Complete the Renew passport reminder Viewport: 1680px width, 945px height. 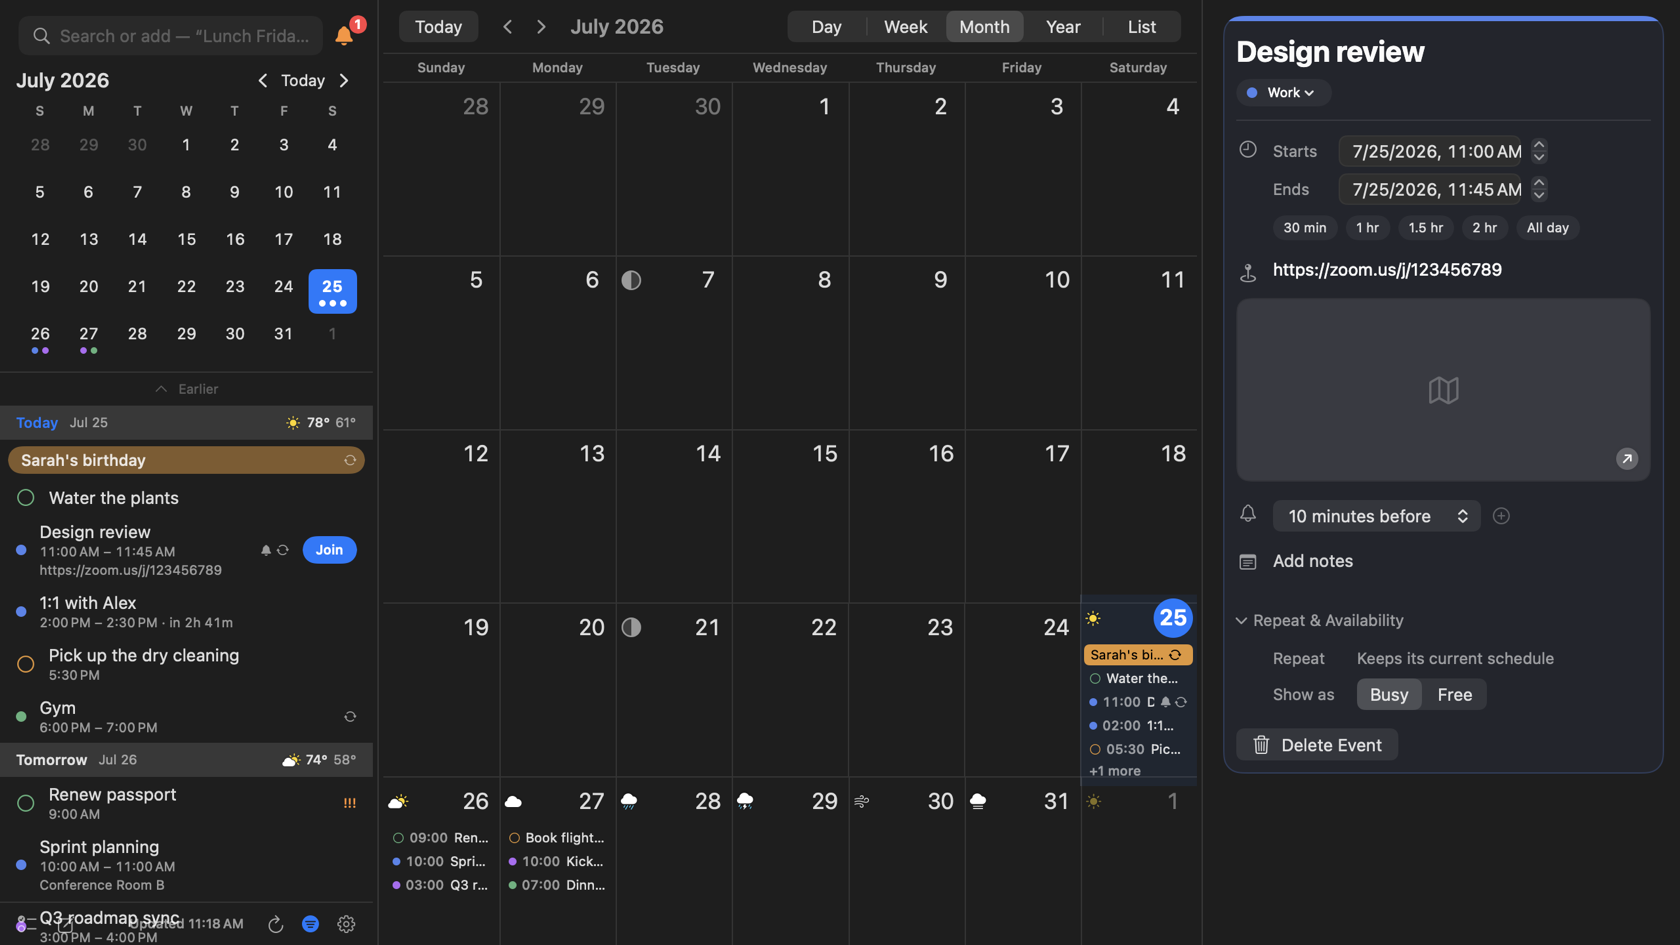pos(26,803)
